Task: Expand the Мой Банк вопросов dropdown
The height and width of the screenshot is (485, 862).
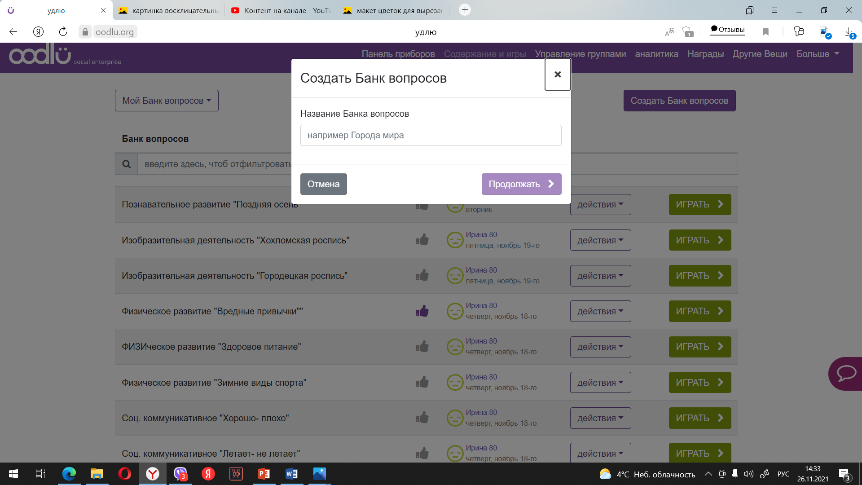Action: pyautogui.click(x=167, y=101)
